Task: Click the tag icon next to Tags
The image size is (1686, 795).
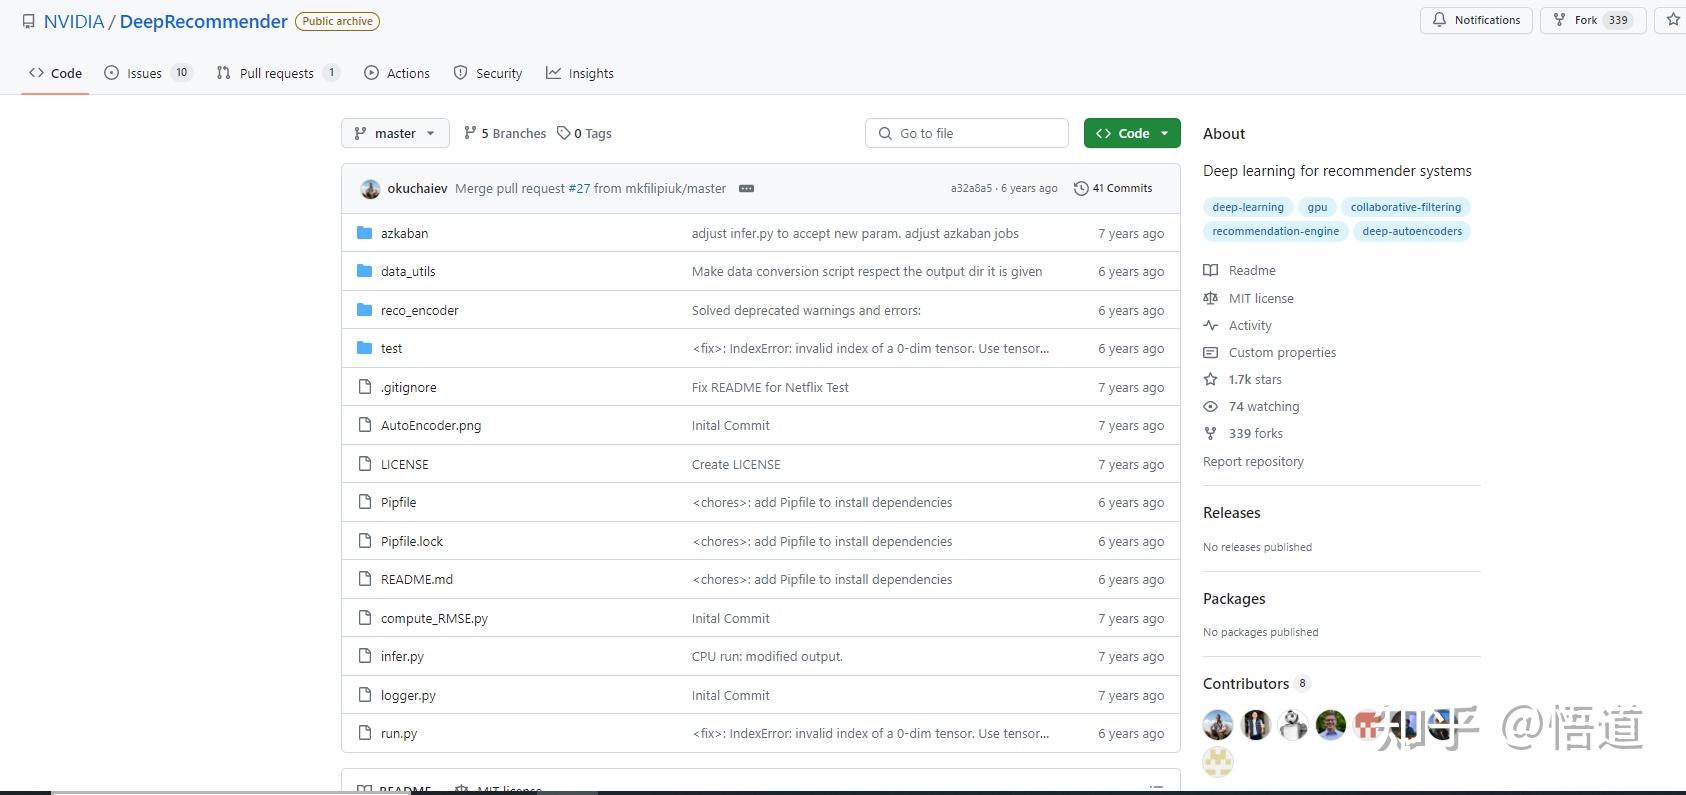Action: [564, 133]
